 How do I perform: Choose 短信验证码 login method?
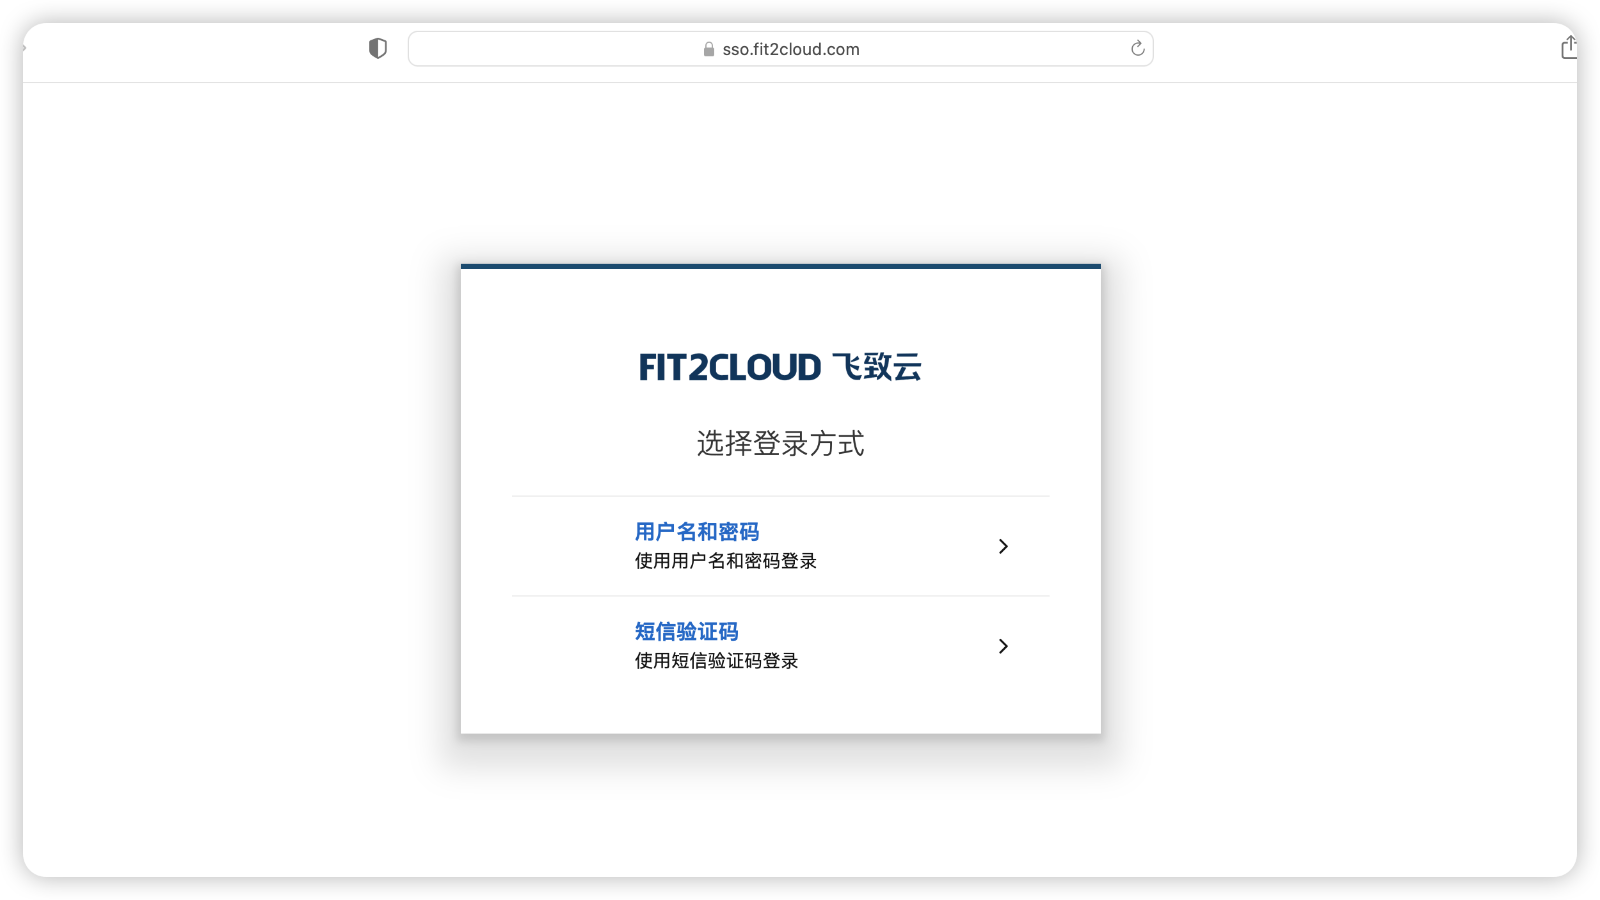pos(686,632)
